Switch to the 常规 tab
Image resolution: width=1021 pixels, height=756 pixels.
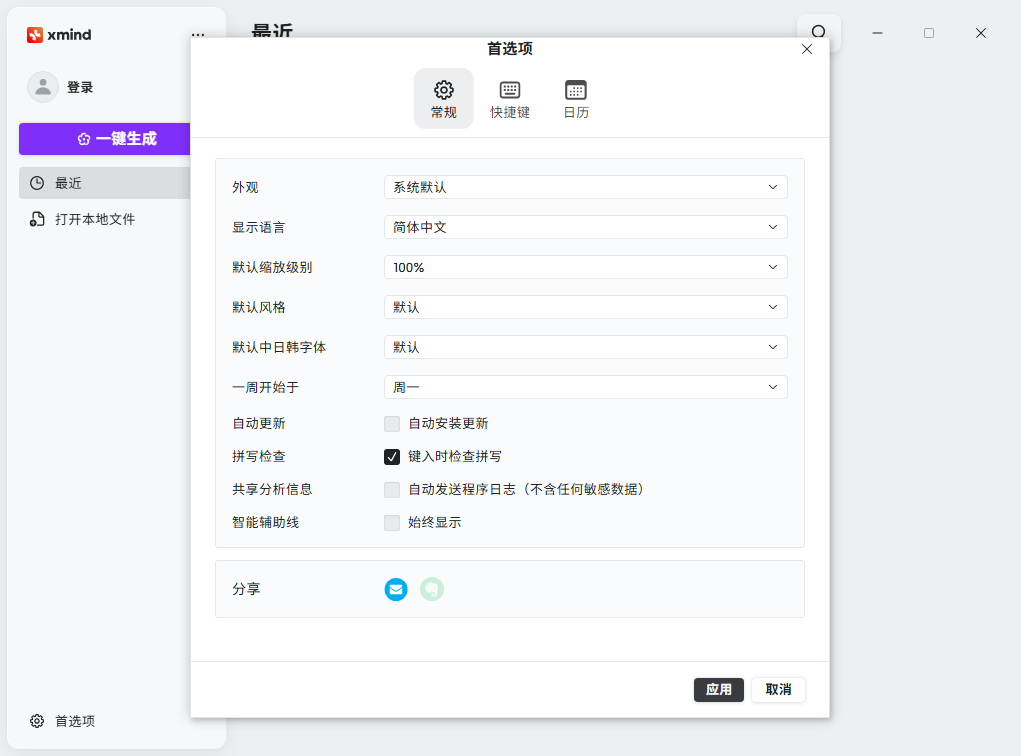443,99
